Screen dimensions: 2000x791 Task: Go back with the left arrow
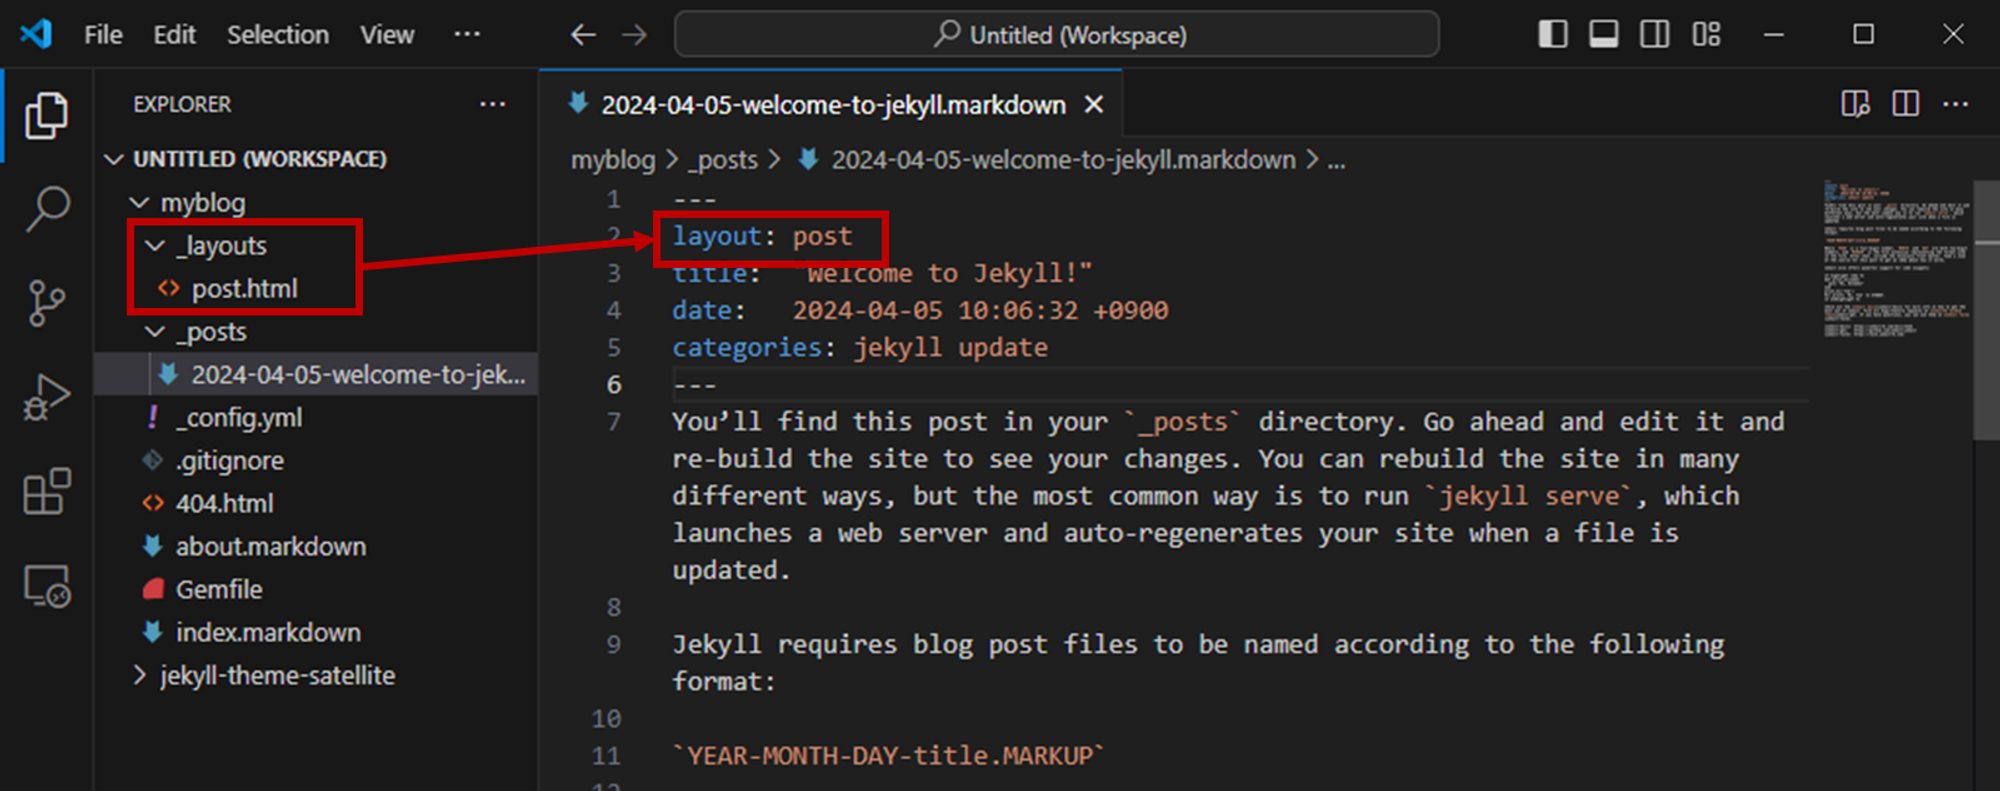pos(583,35)
